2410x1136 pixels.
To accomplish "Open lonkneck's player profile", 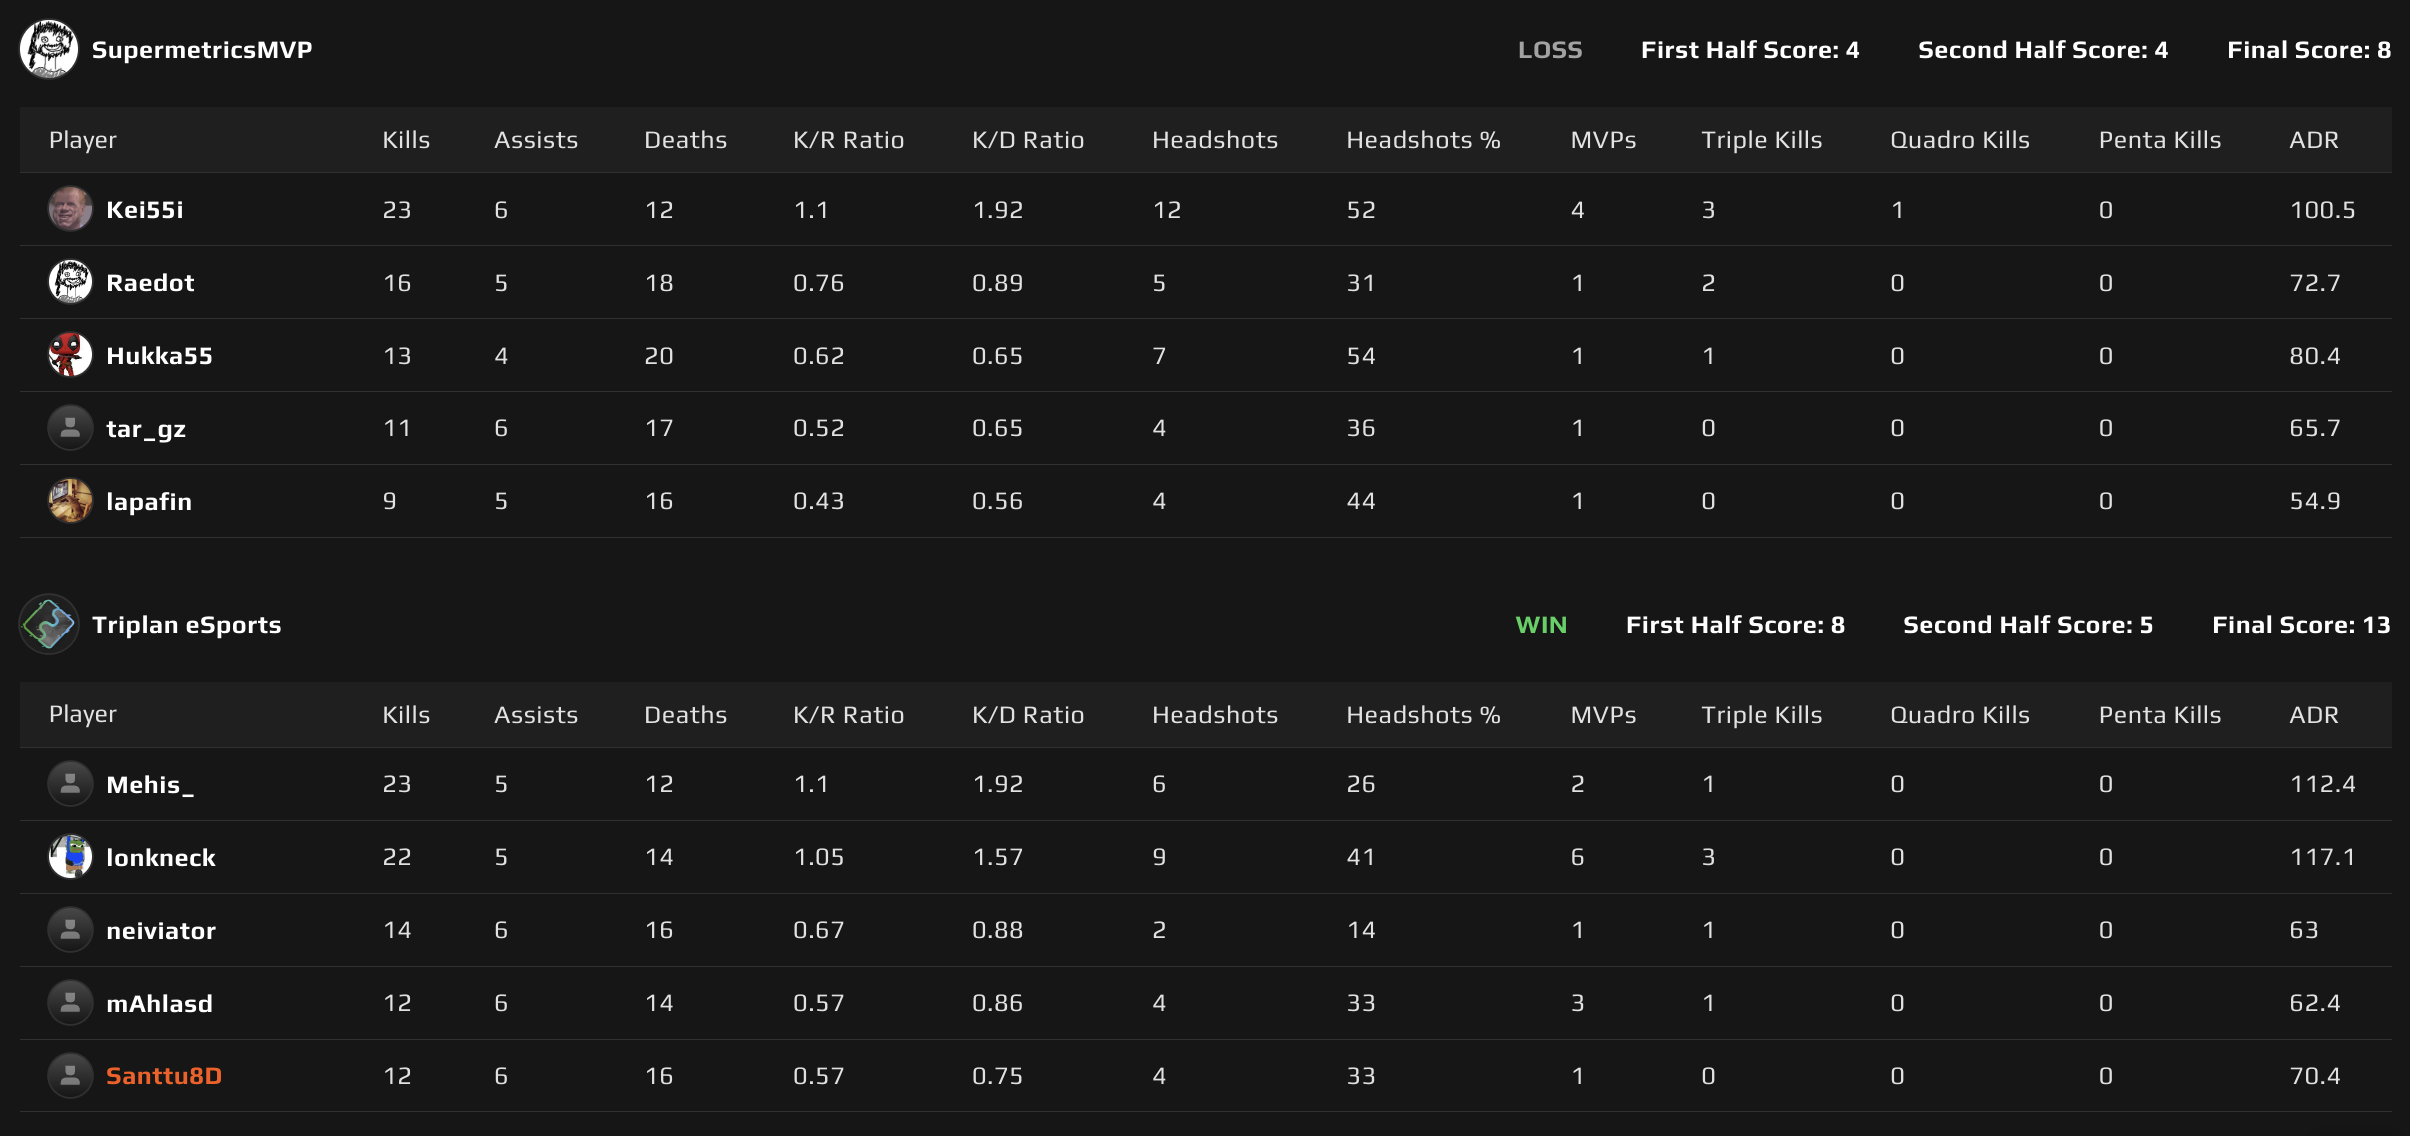I will (x=160, y=857).
